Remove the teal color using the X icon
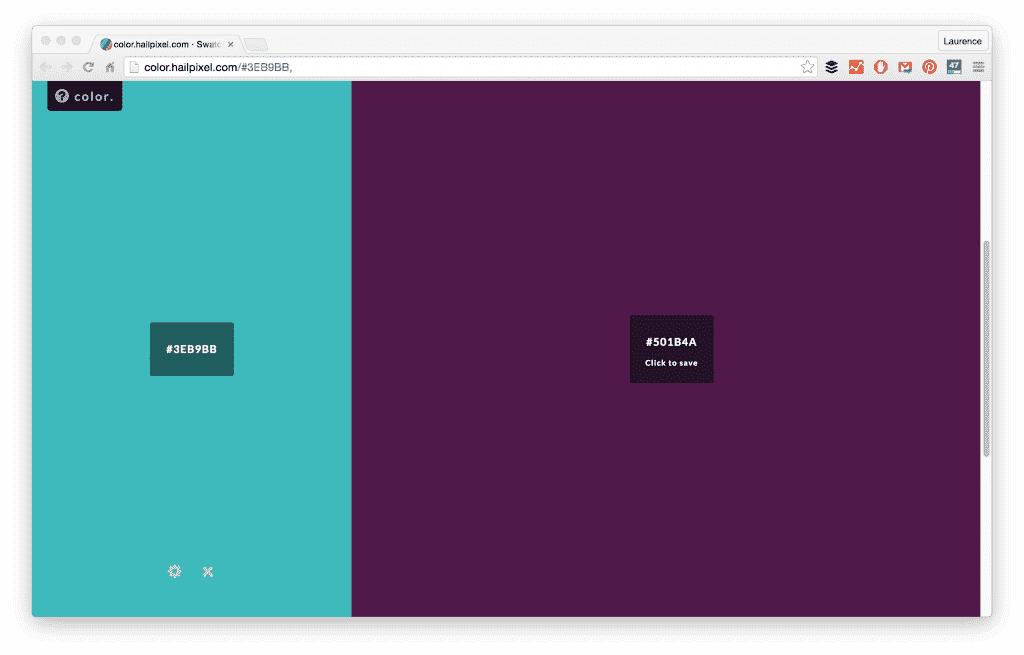 [207, 571]
